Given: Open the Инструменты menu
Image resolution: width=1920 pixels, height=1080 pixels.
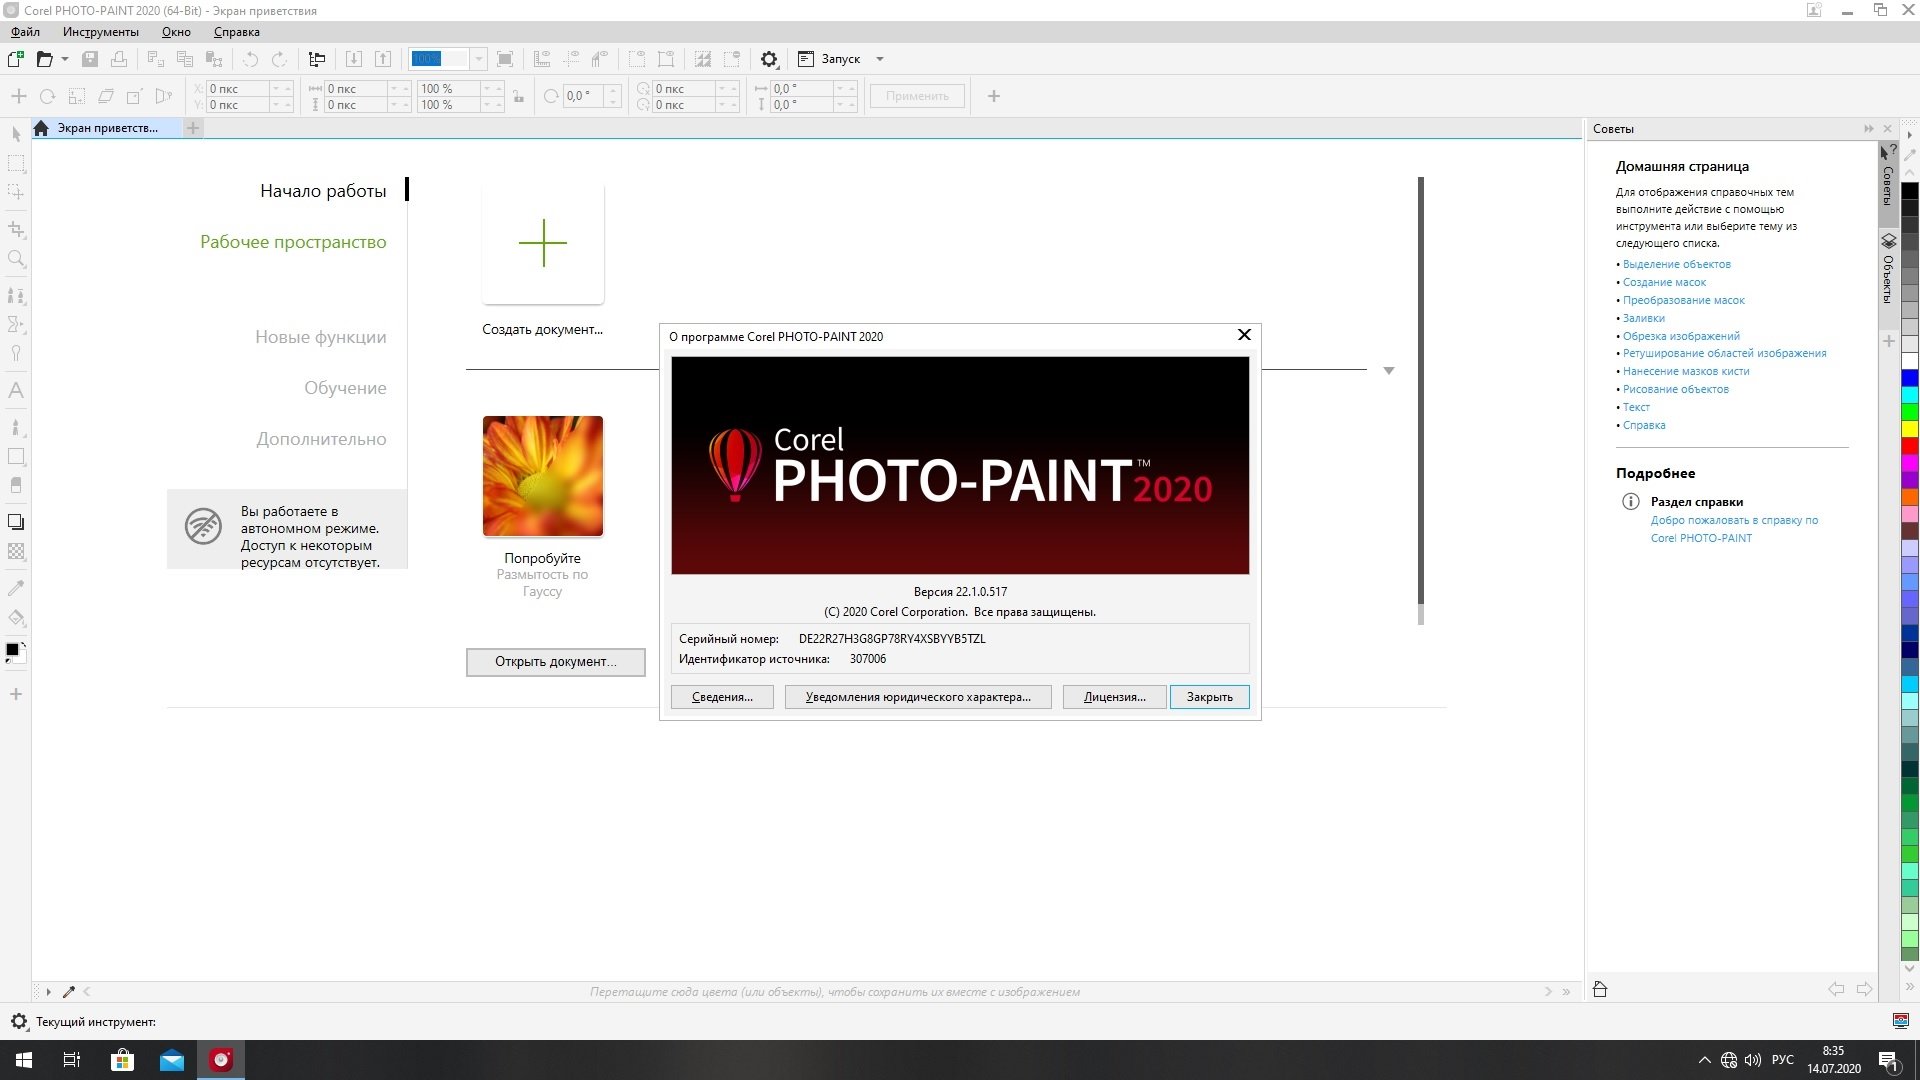Looking at the screenshot, I should 100,32.
